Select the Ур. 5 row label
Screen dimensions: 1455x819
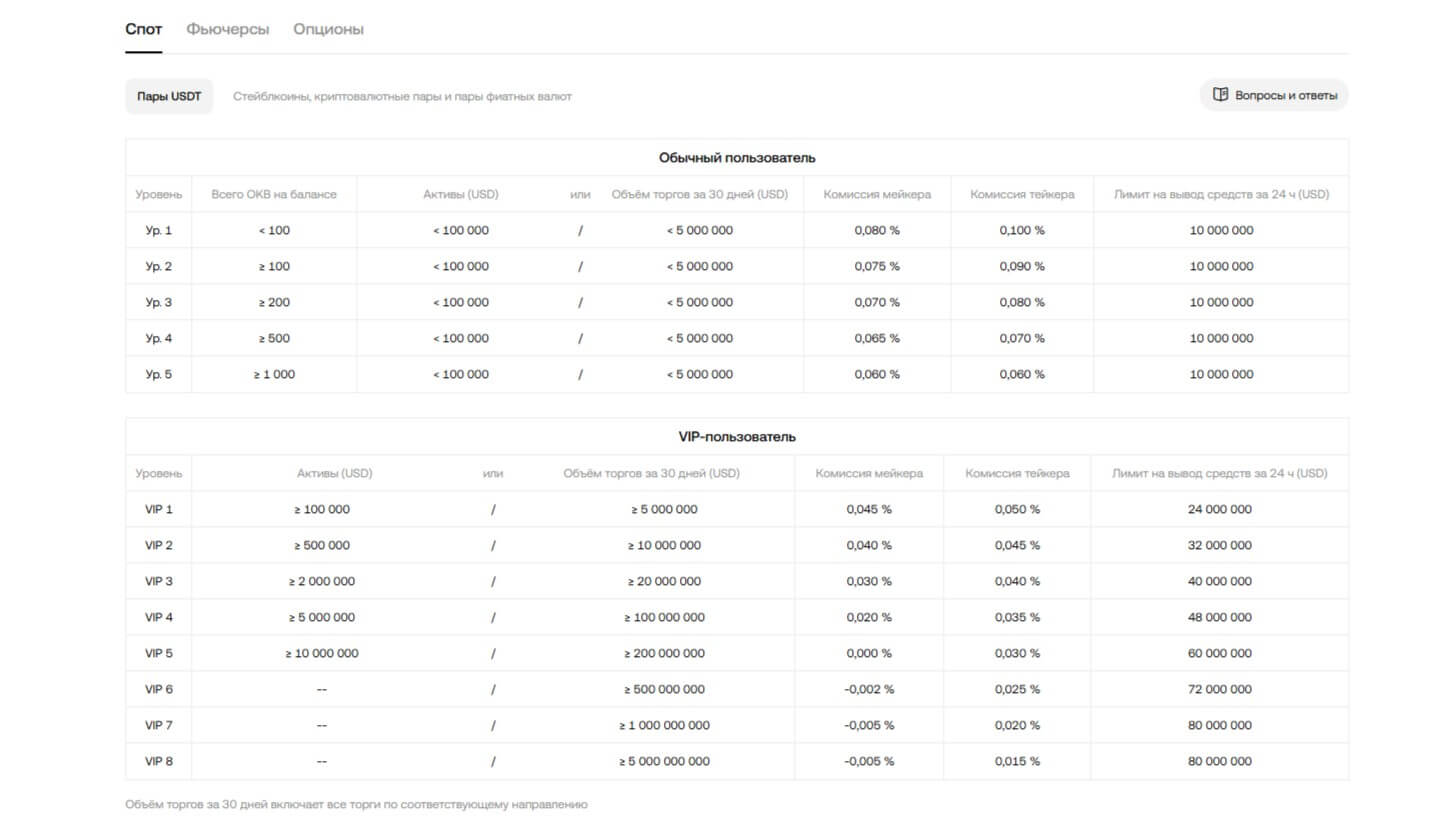point(158,374)
